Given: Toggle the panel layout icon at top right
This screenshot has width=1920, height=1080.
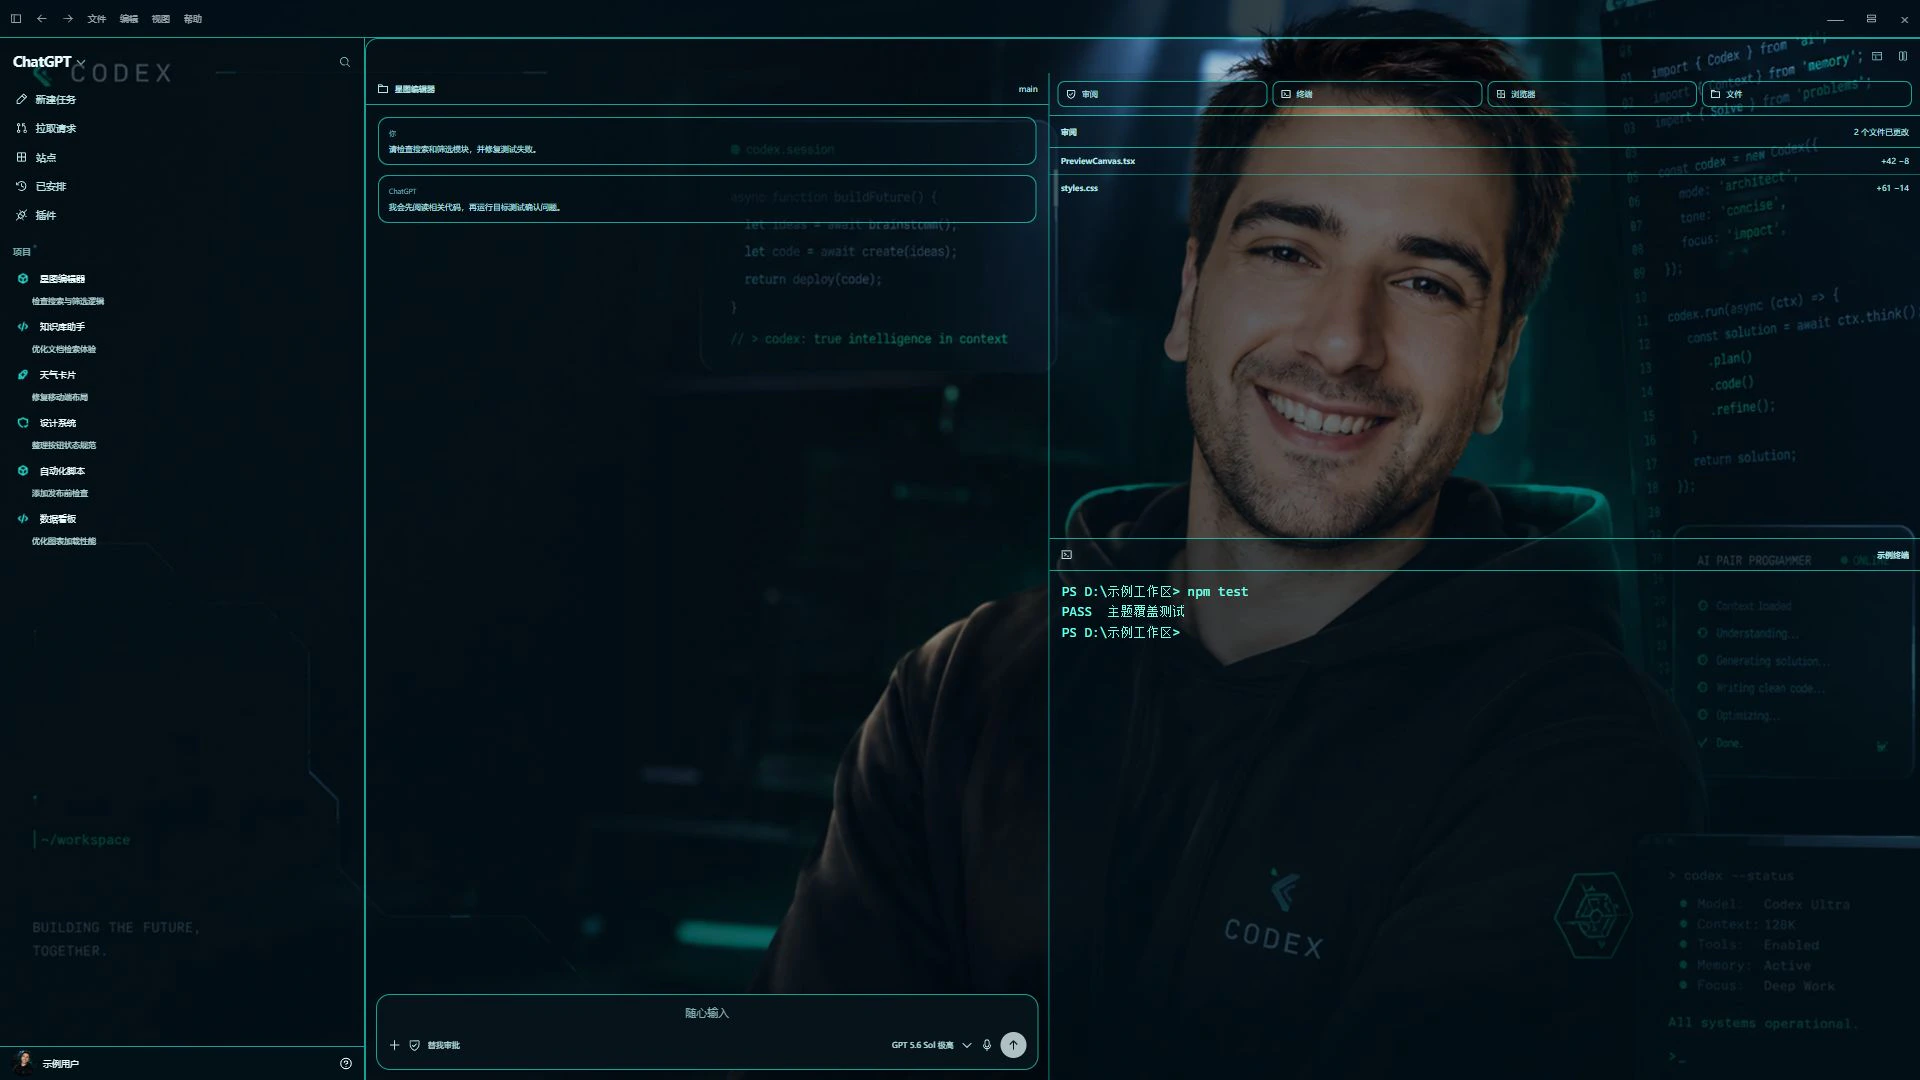Looking at the screenshot, I should 1877,56.
